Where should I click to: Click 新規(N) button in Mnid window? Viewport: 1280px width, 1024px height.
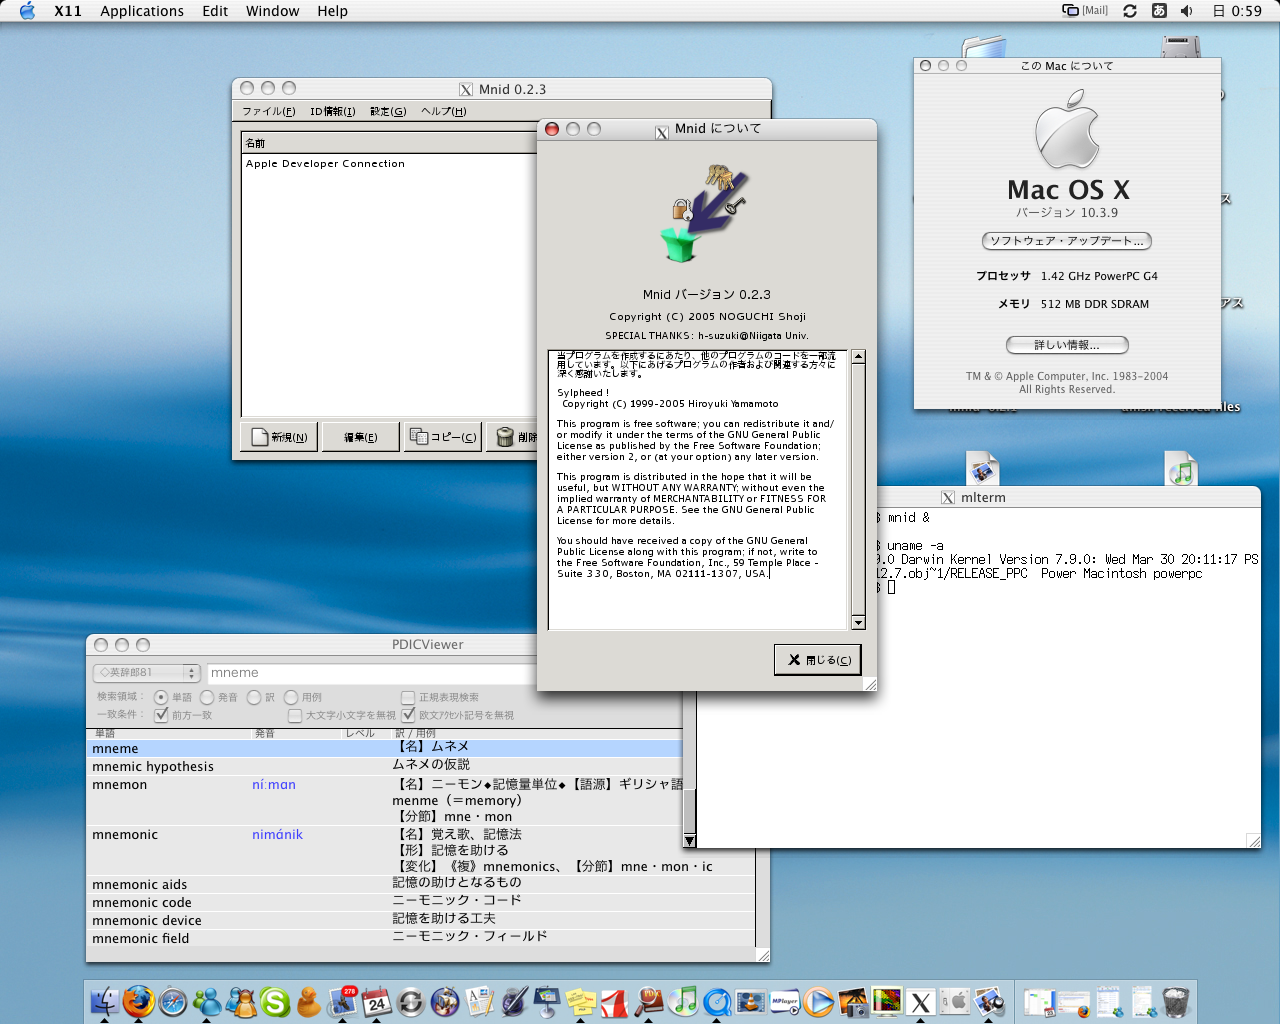(279, 437)
